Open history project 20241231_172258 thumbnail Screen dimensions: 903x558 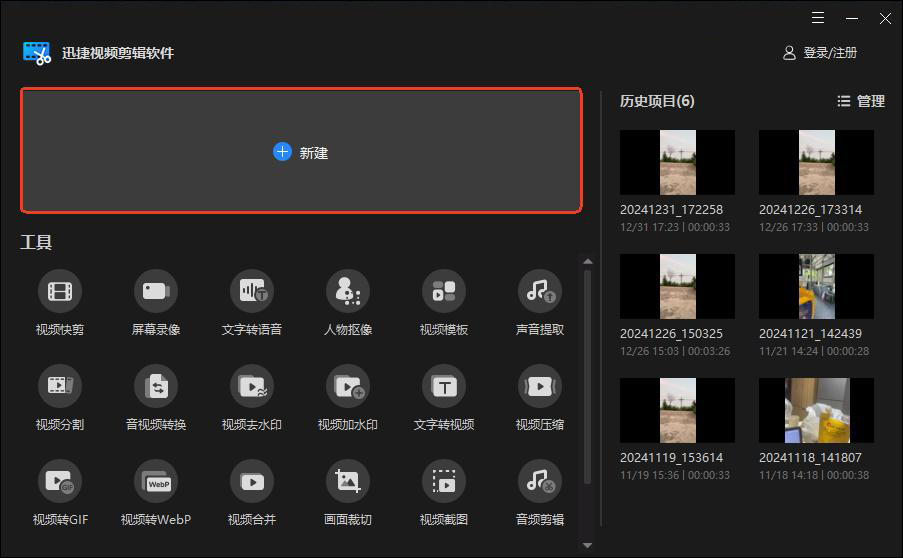[x=677, y=162]
